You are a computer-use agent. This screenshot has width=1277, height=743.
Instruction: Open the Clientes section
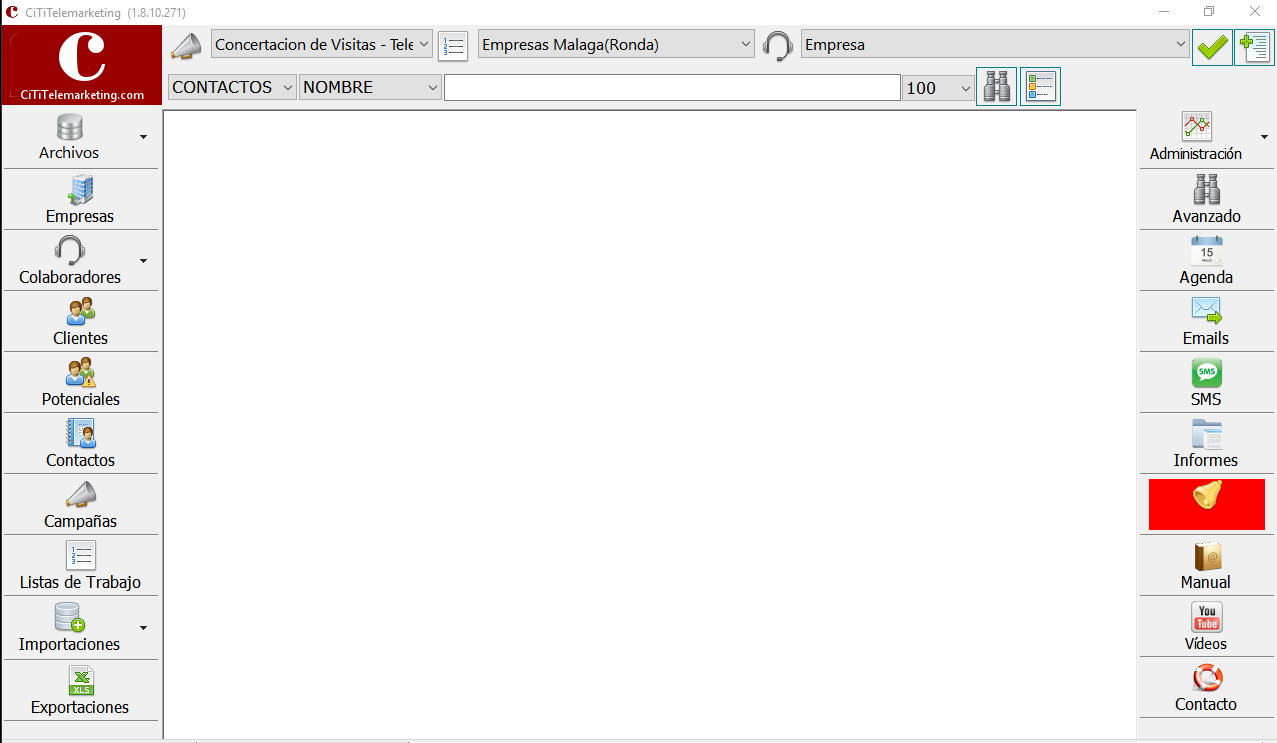[x=81, y=321]
